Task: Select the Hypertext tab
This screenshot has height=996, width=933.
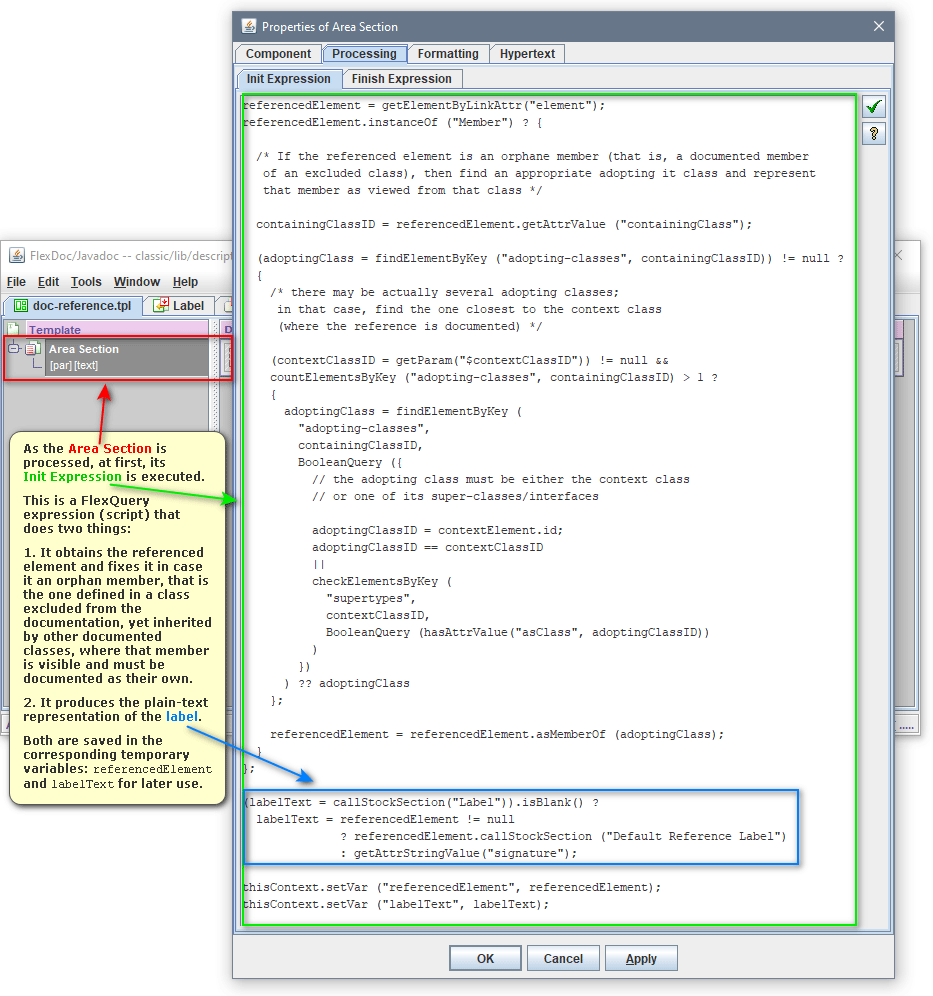Action: (527, 54)
